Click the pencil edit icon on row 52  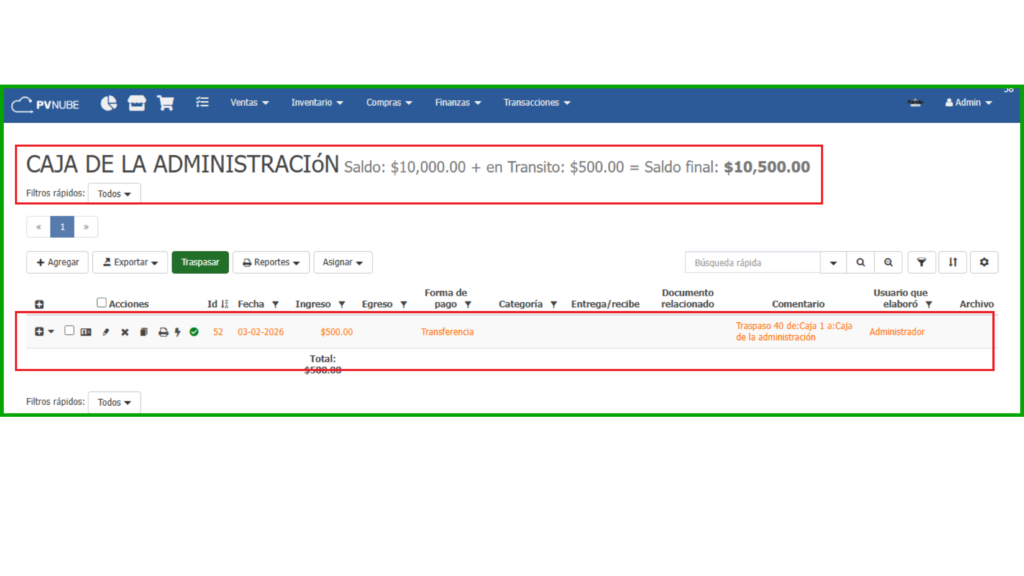click(x=106, y=332)
